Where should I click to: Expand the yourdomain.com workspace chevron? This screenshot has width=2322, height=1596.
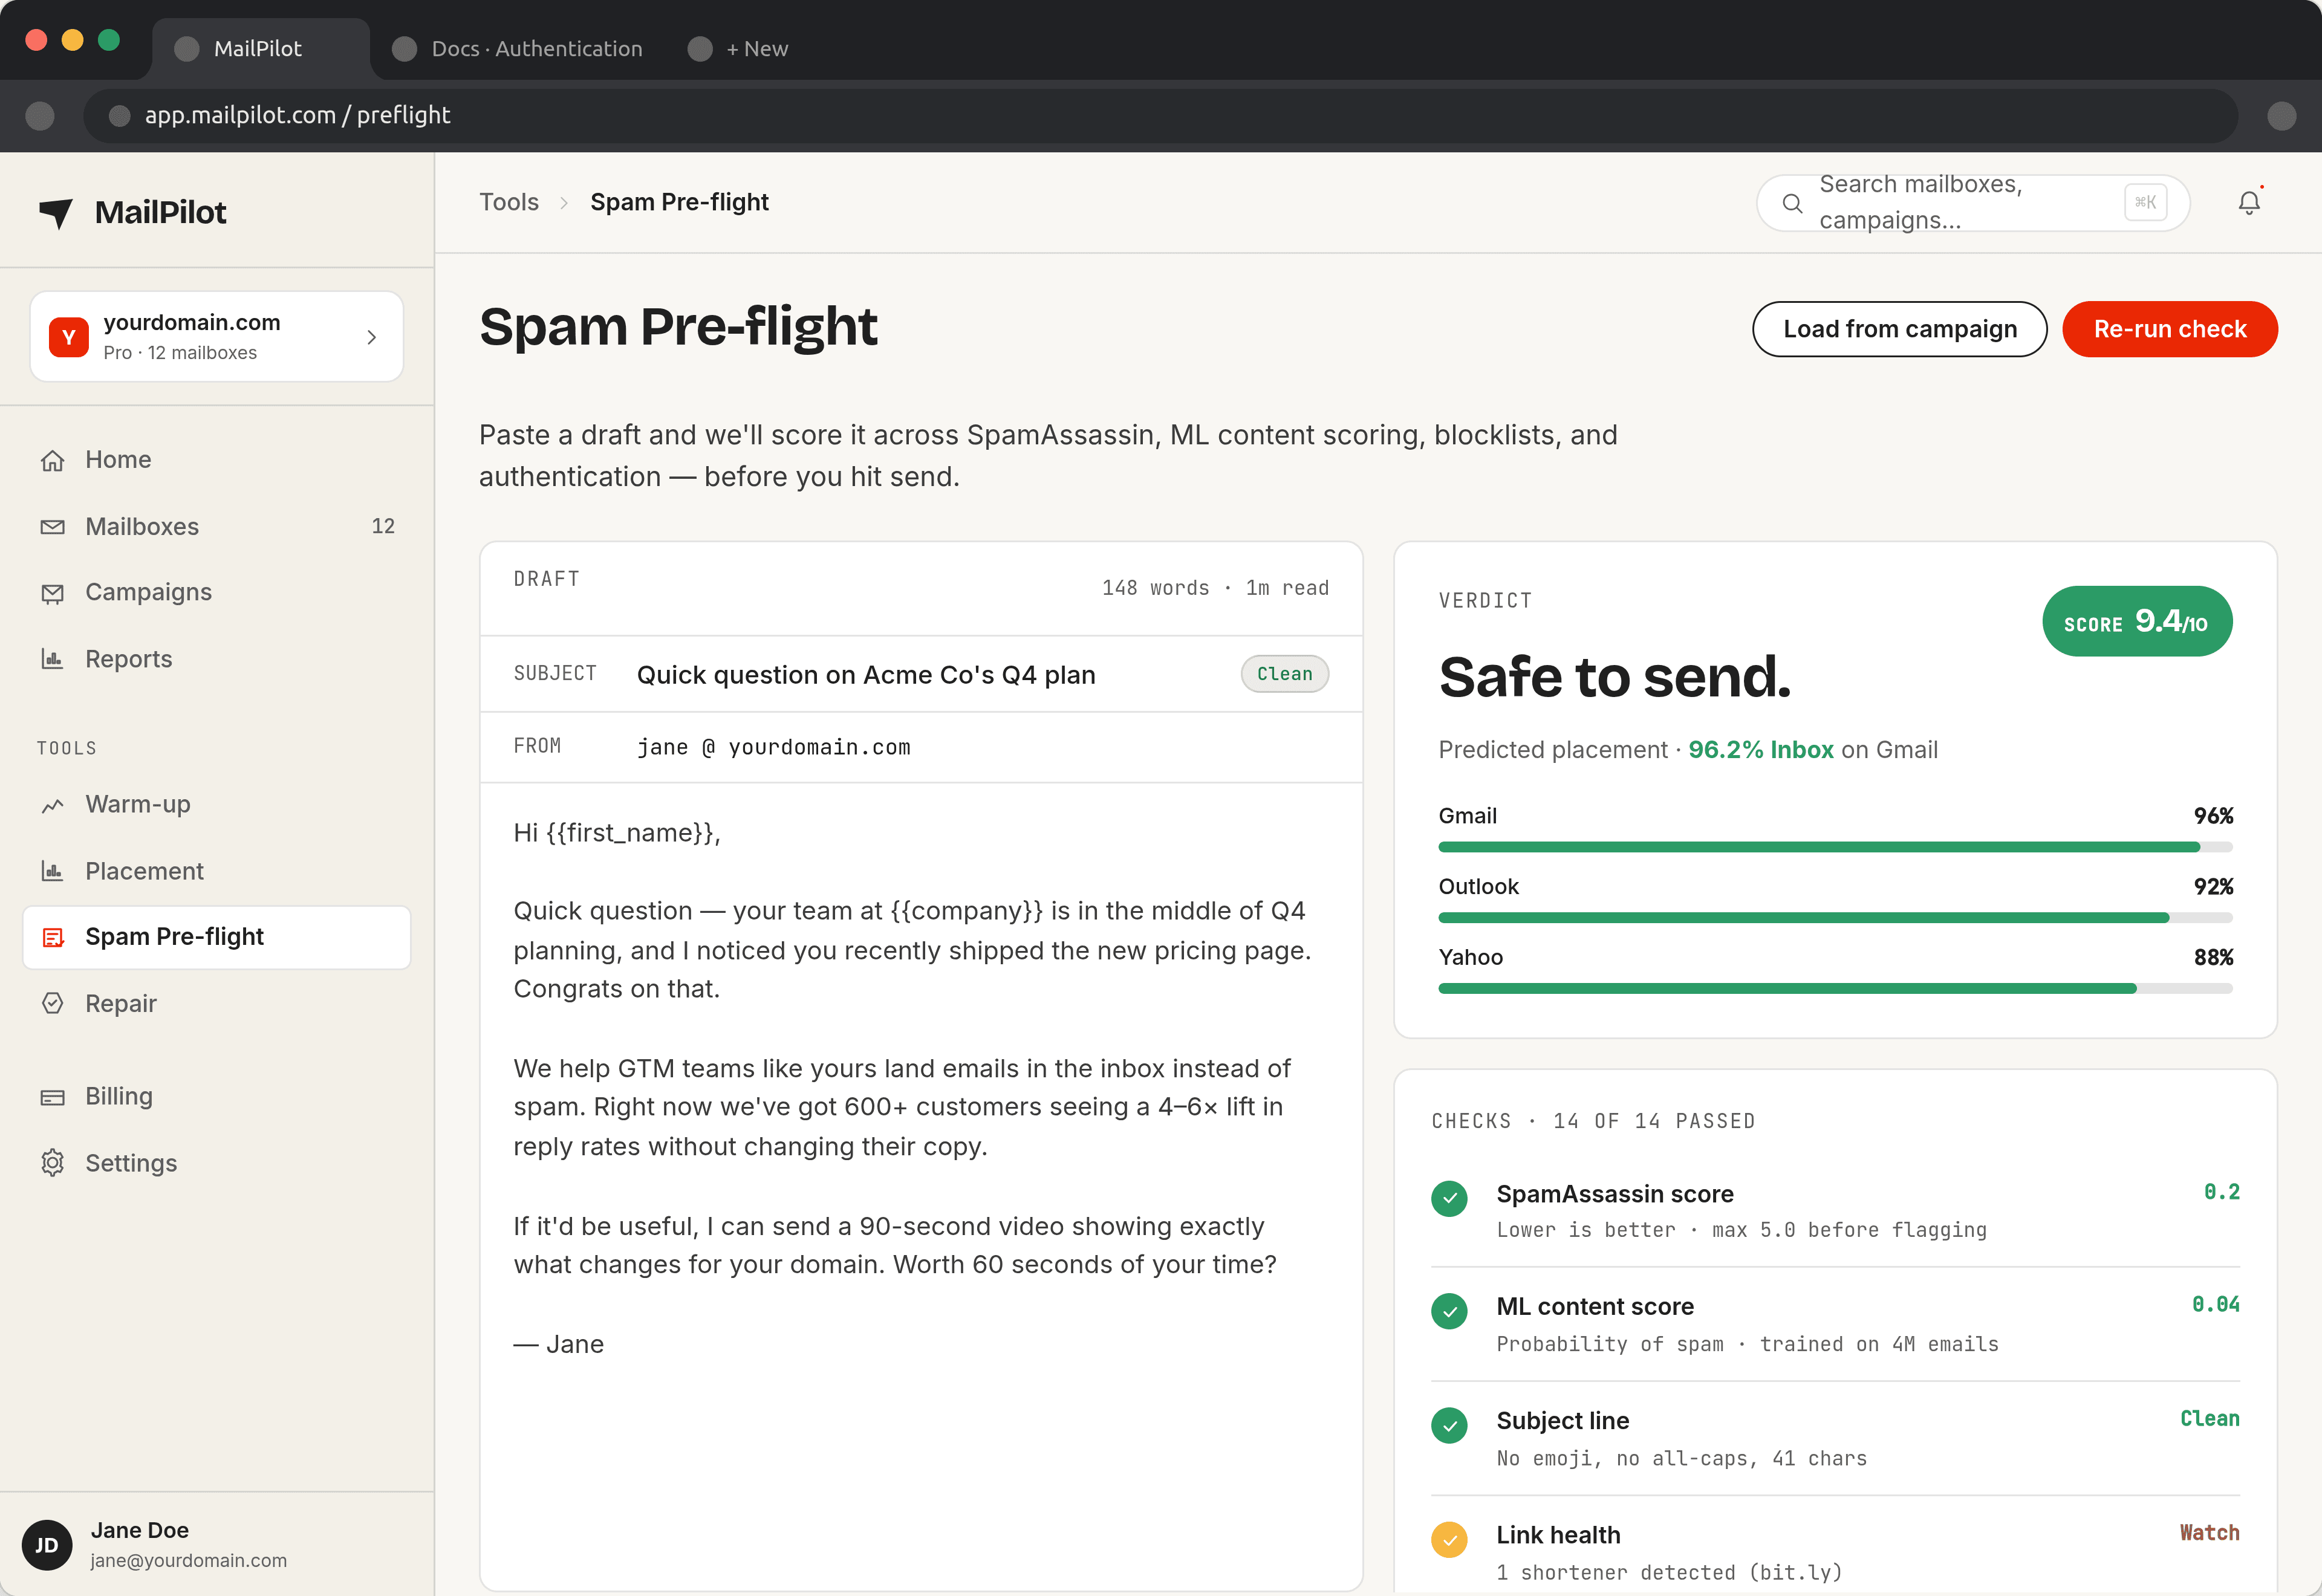click(372, 337)
